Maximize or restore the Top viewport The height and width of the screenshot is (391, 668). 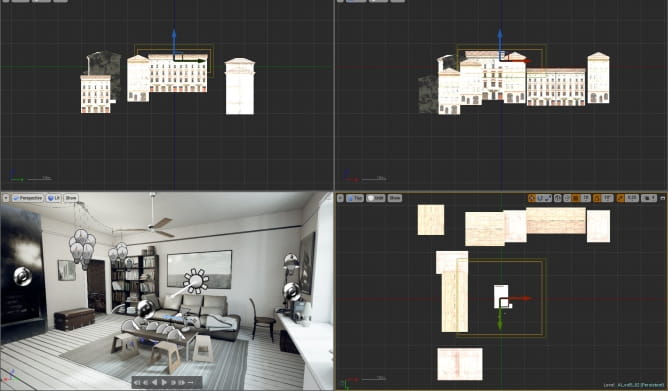[662, 198]
